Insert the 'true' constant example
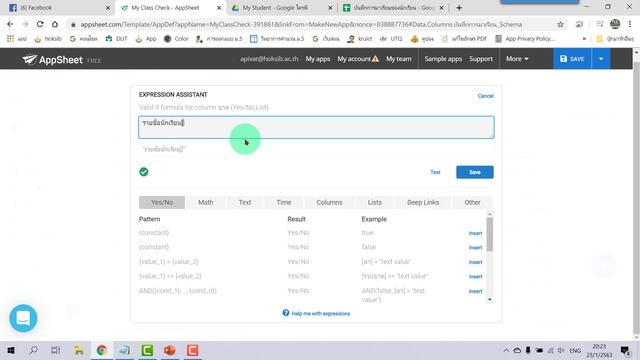The width and height of the screenshot is (640, 360). tap(475, 233)
